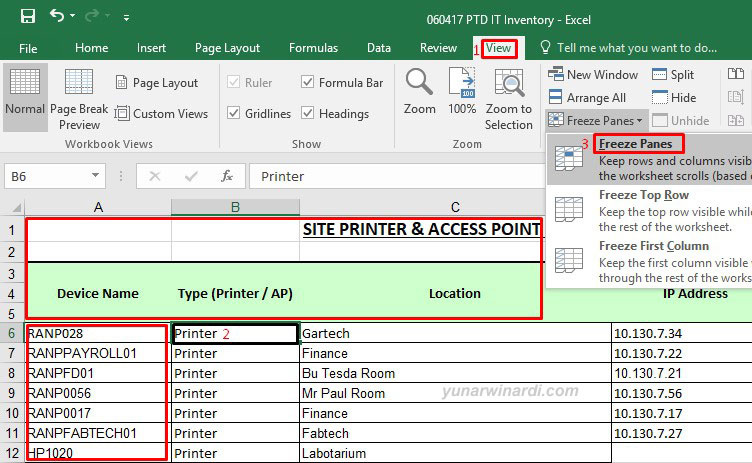The height and width of the screenshot is (463, 752).
Task: Click the View ribbon tab
Action: click(498, 48)
